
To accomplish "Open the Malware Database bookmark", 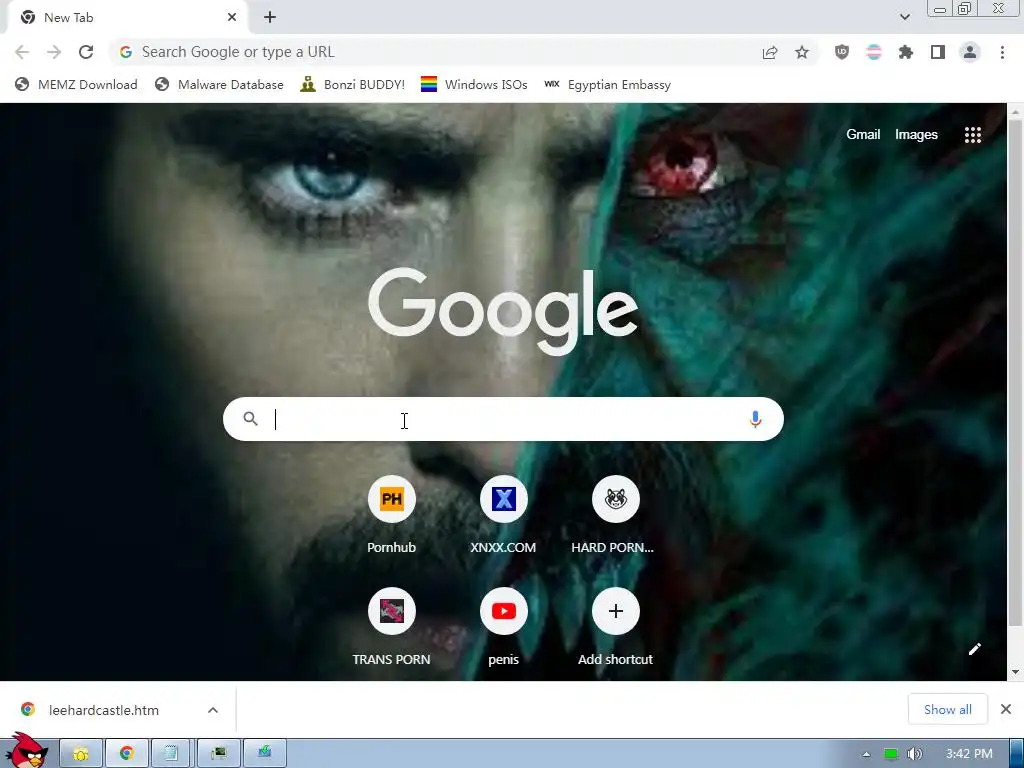I will [x=219, y=85].
